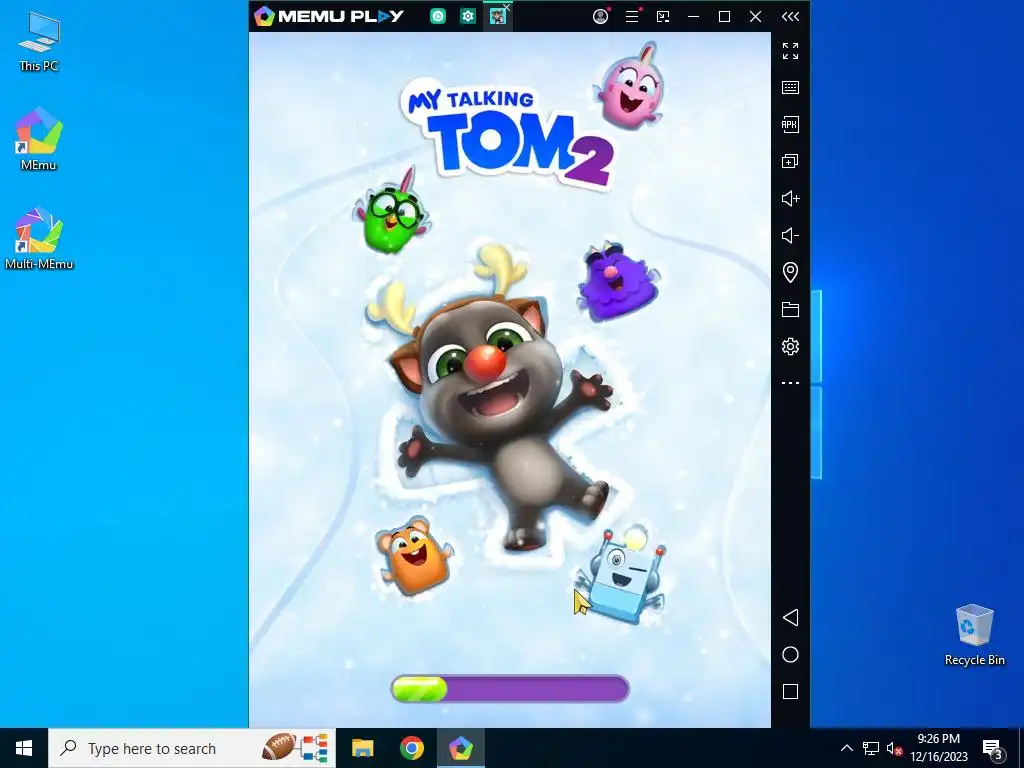
Task: Click the mini-window mode icon
Action: coord(663,16)
